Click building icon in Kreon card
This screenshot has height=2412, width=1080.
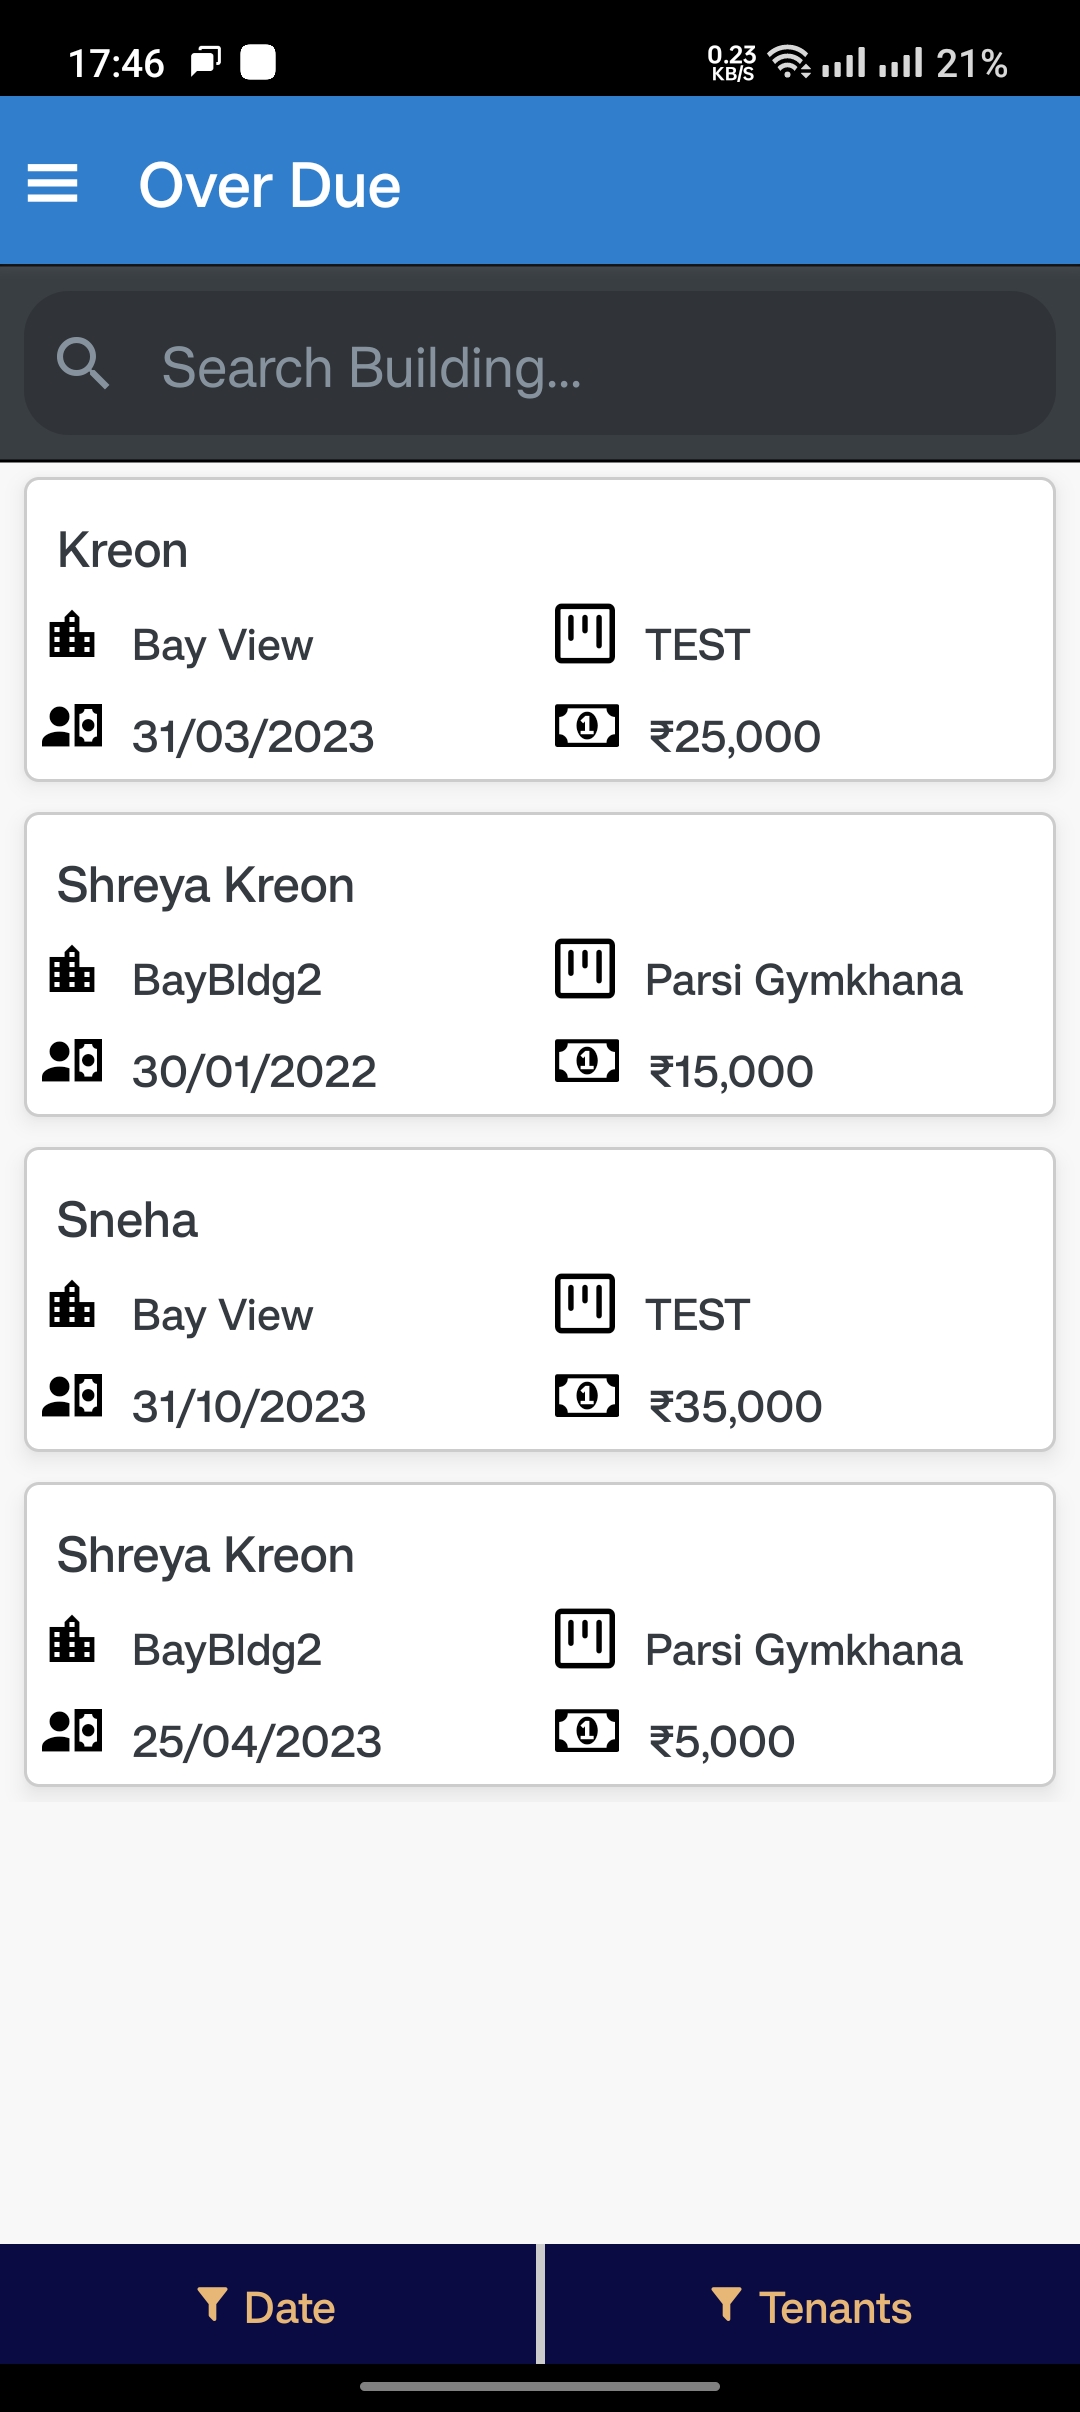coord(72,635)
